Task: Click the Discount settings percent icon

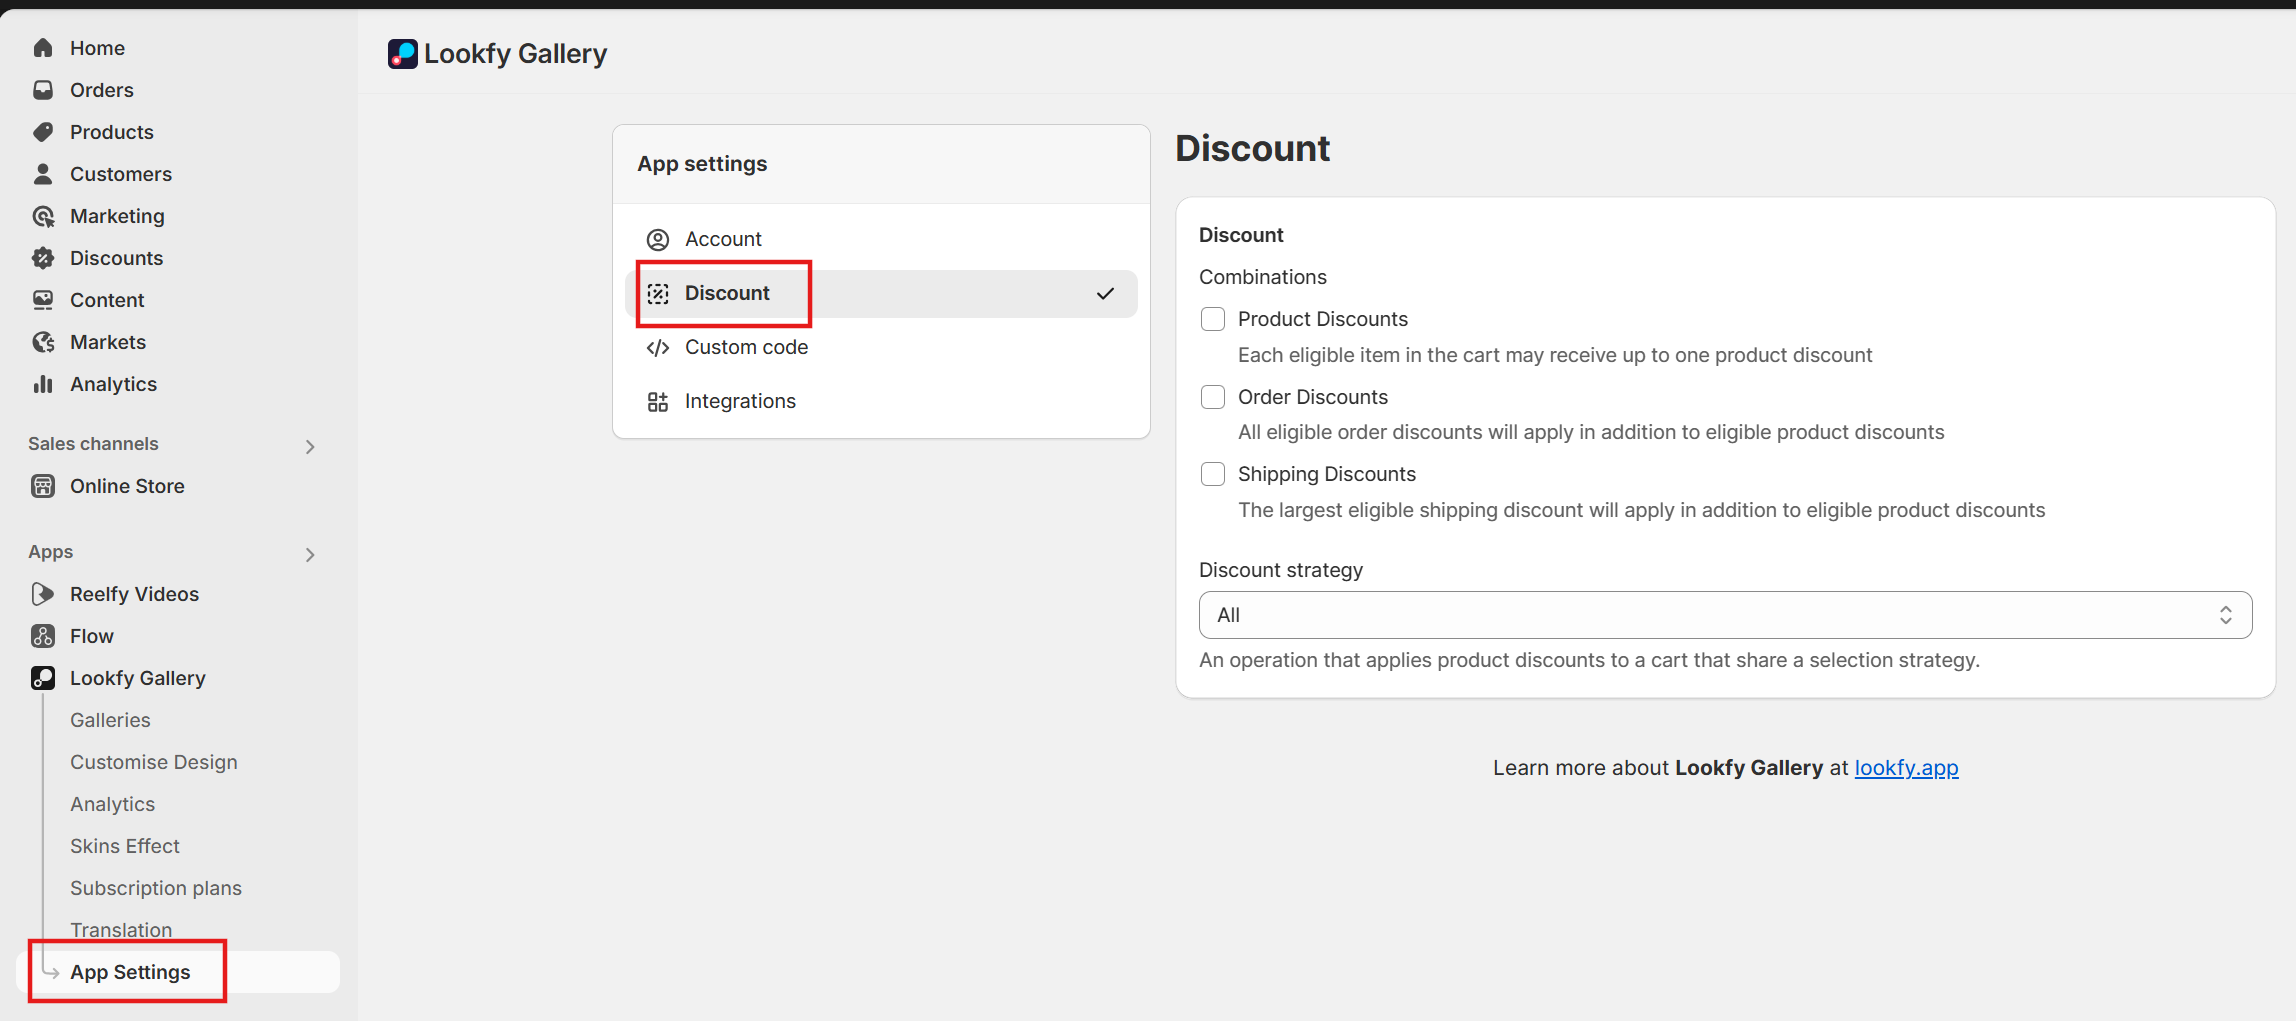Action: (x=658, y=294)
